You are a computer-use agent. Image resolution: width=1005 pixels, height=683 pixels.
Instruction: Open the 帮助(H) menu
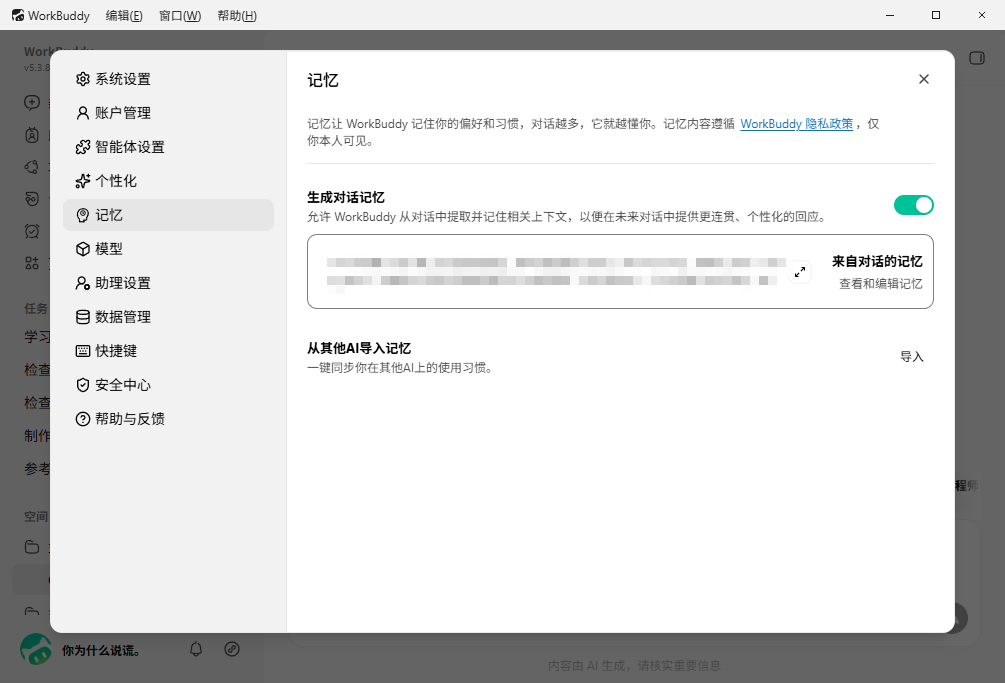point(237,15)
